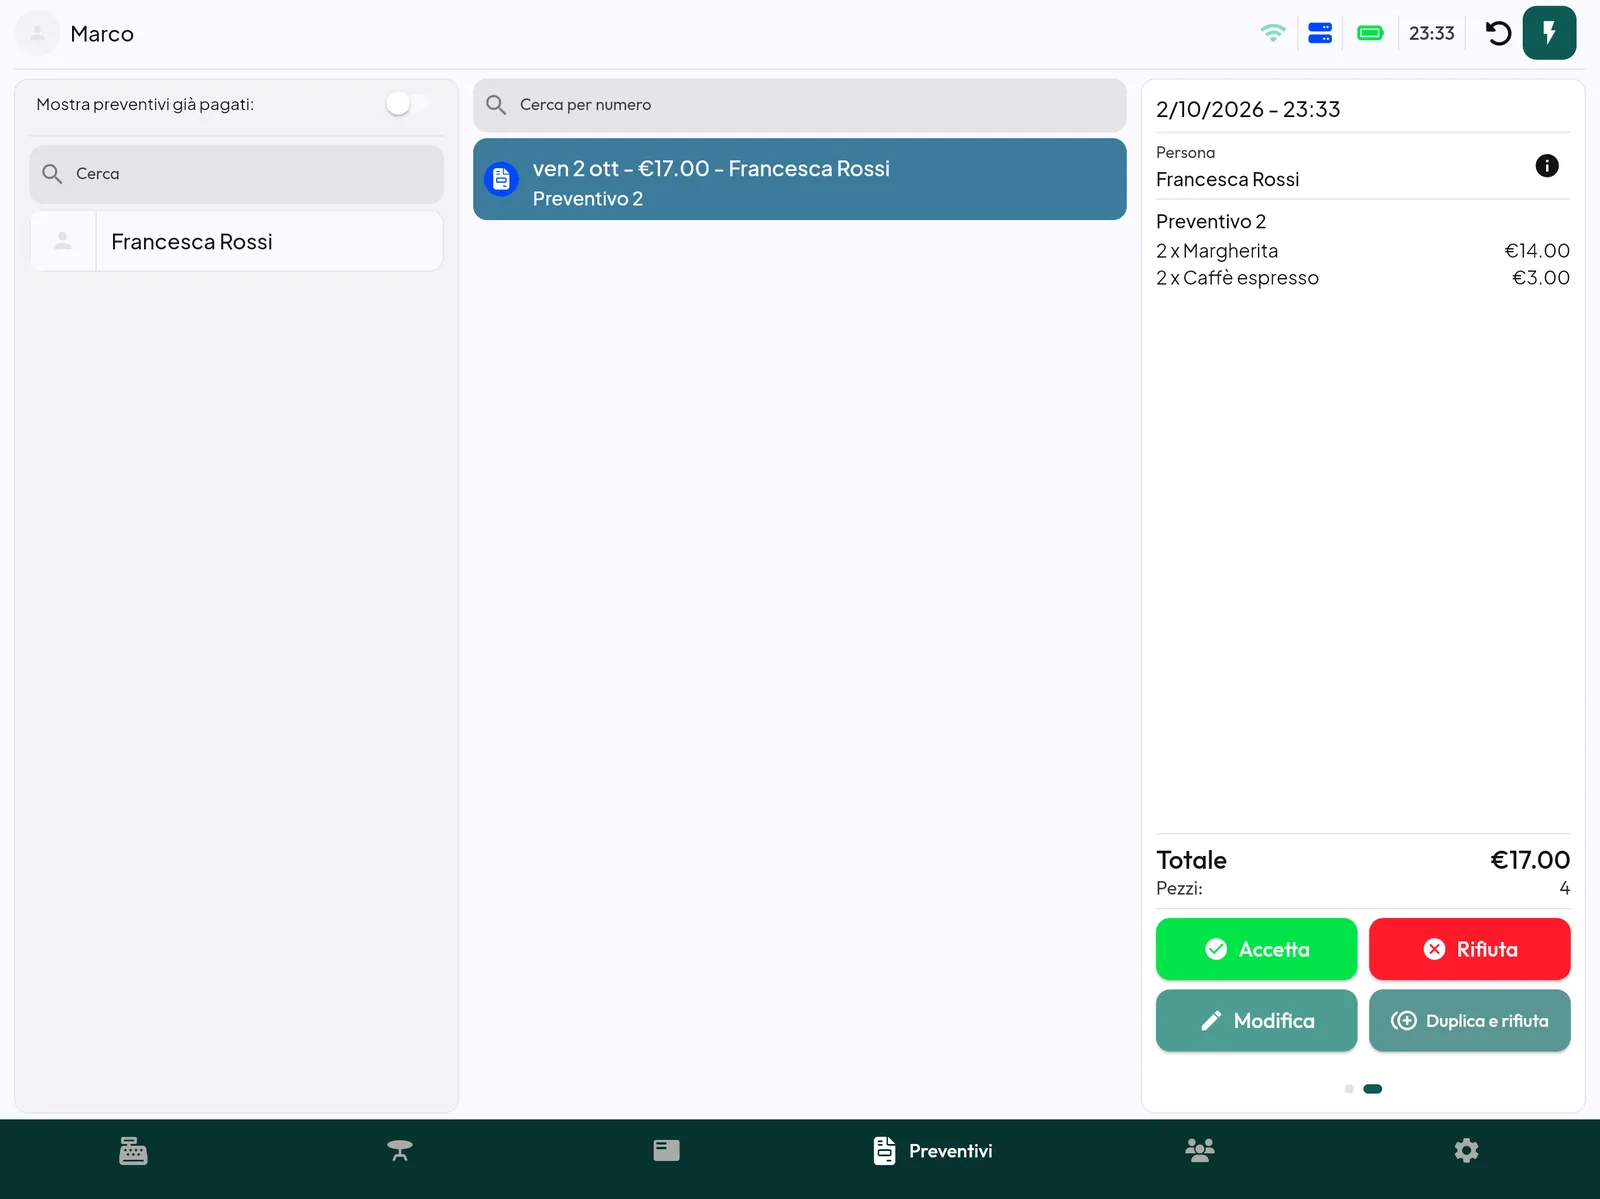Click the blue document icon on Preventivo 2
Screen dimensions: 1600x1199
tap(501, 179)
